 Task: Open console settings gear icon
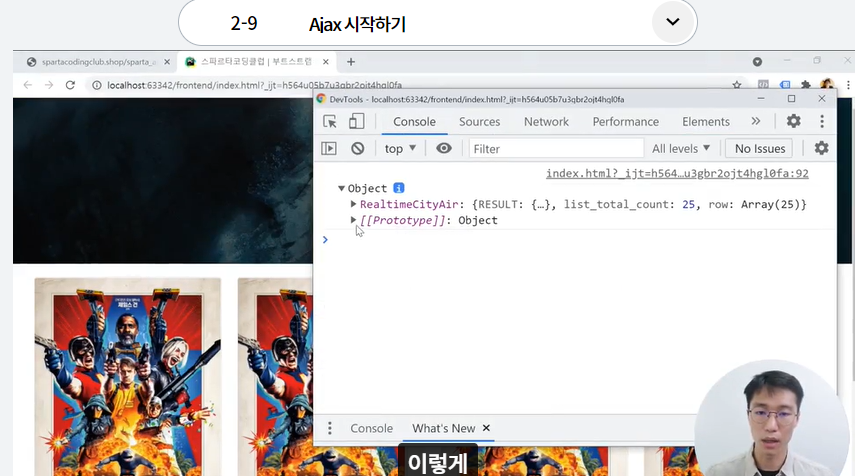pyautogui.click(x=821, y=148)
